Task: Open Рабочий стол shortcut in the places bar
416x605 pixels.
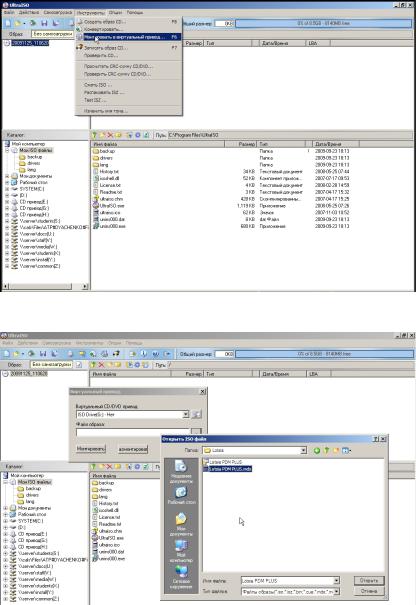Action: (181, 495)
